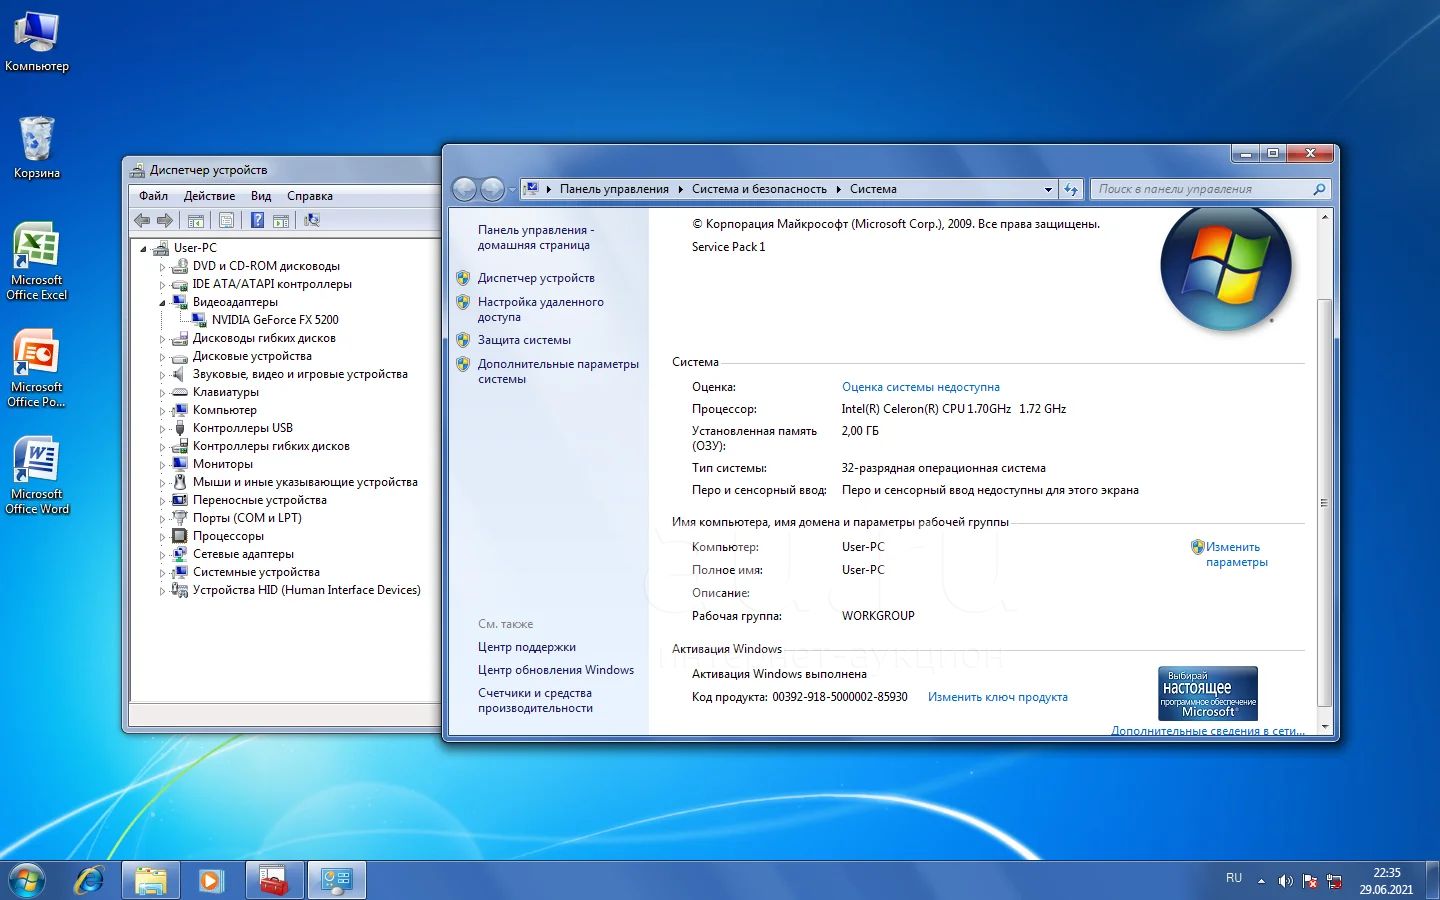Collapse the User-PC root node
This screenshot has width=1440, height=900.
pos(143,248)
